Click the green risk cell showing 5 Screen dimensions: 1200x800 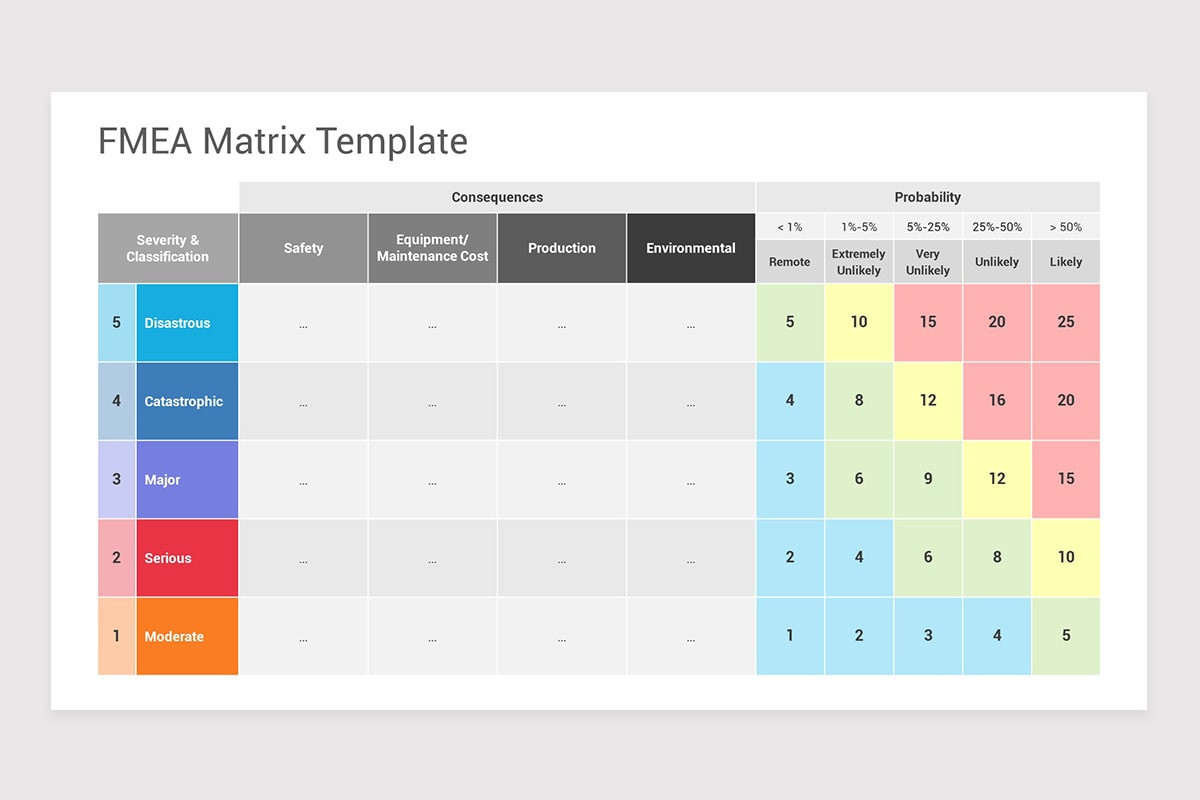click(x=790, y=322)
